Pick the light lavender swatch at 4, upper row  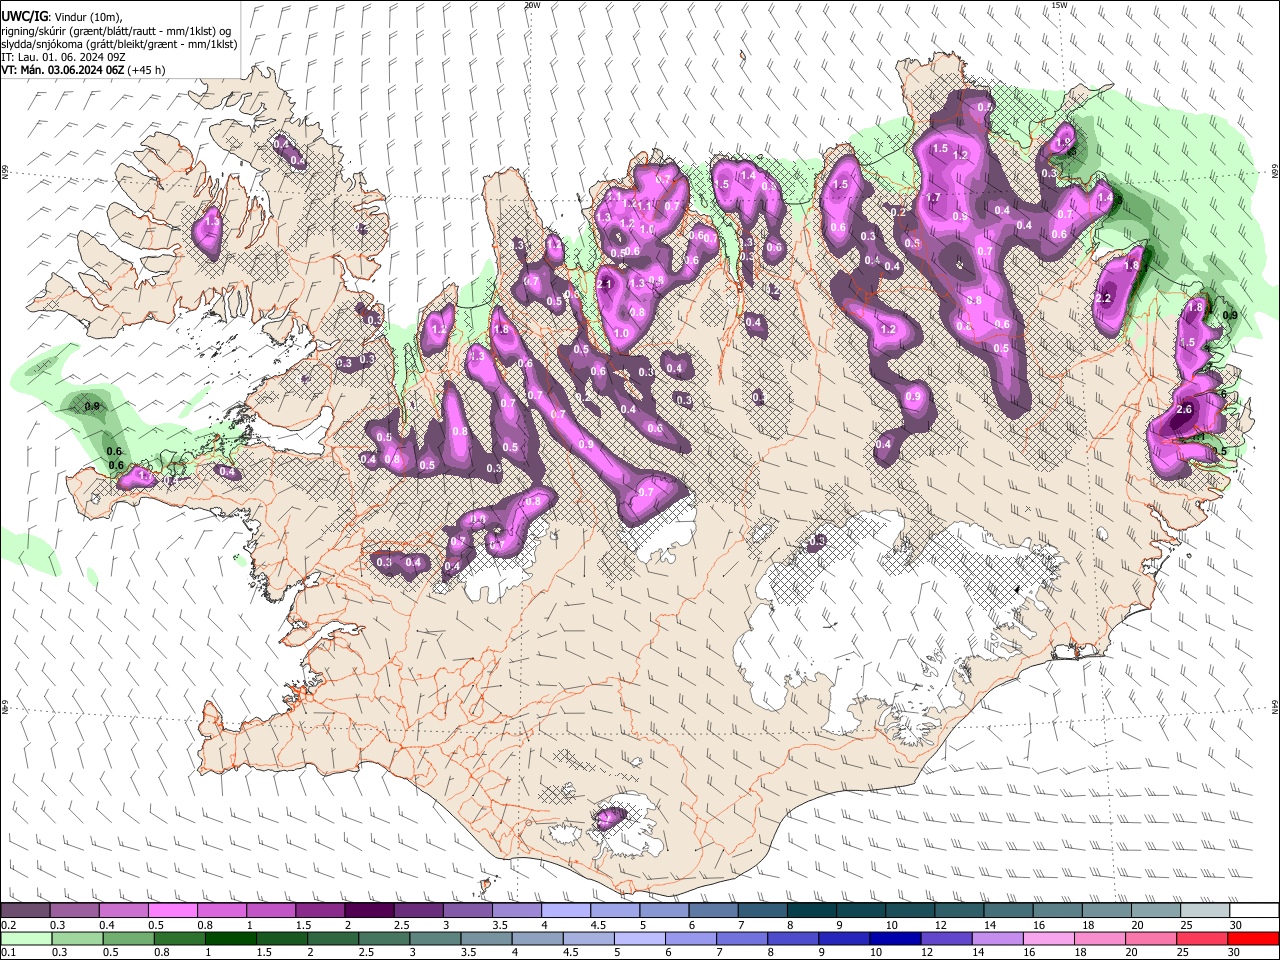point(565,911)
